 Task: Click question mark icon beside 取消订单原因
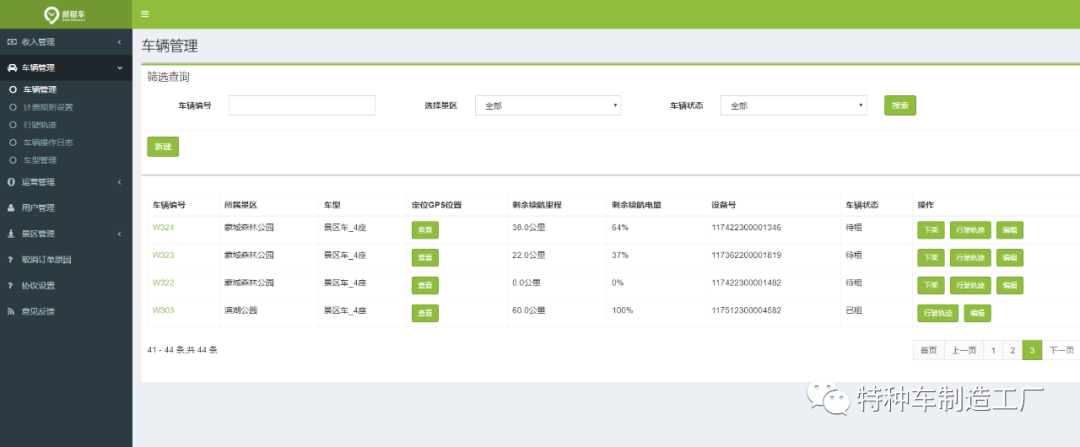coord(10,260)
